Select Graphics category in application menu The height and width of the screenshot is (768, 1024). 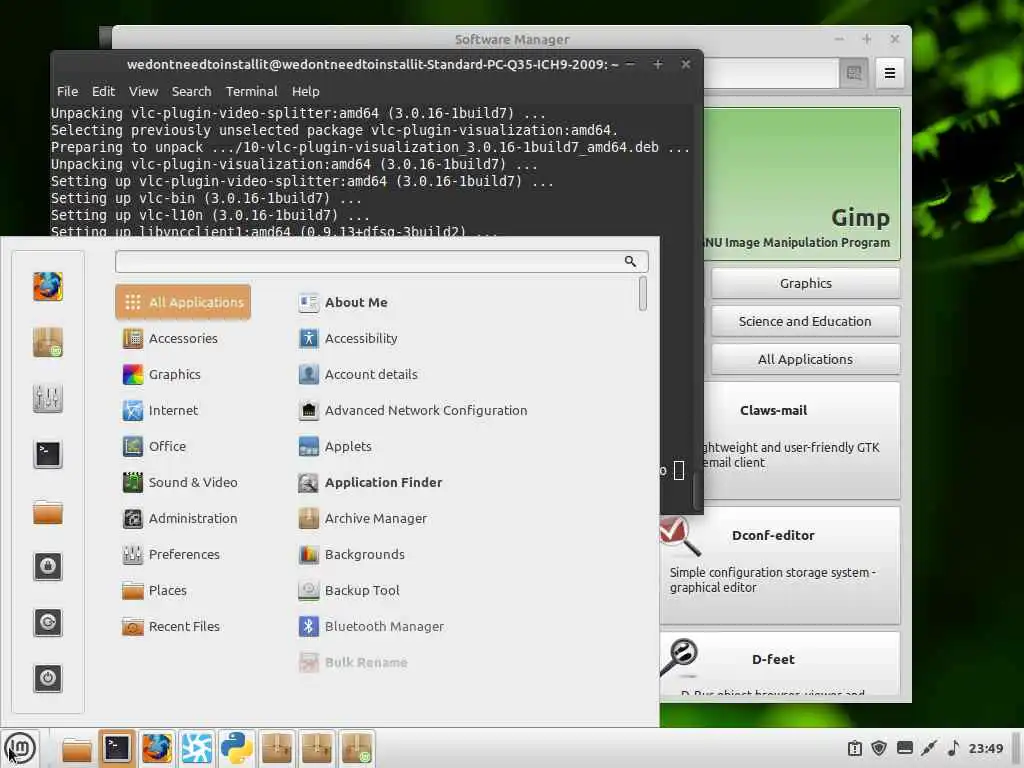[183, 374]
